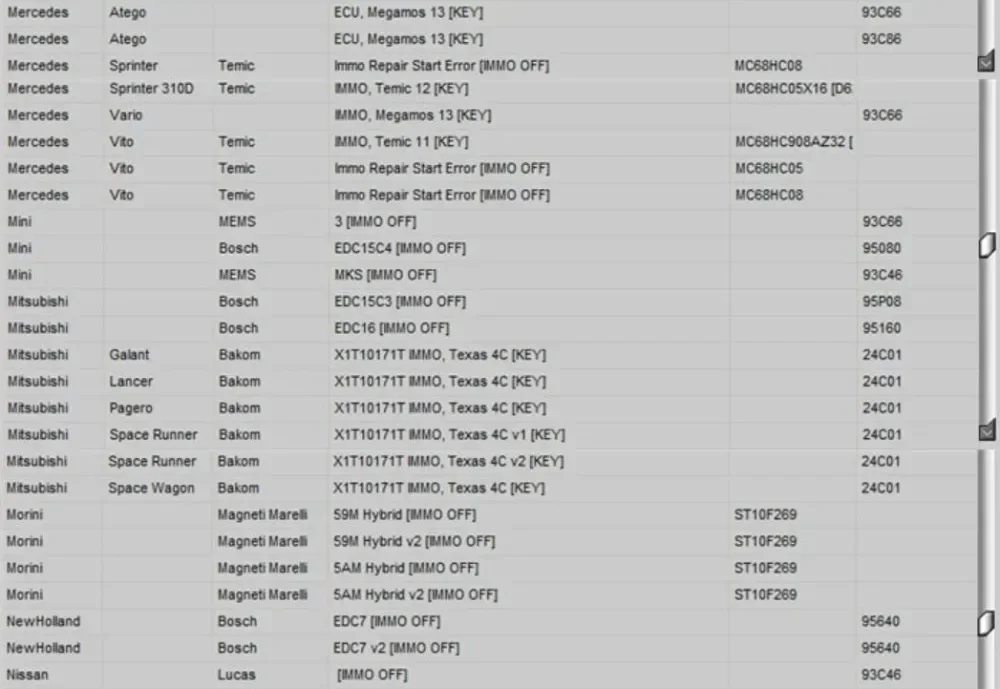This screenshot has width=1000, height=689.
Task: Pick the Mercedes Vito Temic 11 KEY row
Action: 489,142
